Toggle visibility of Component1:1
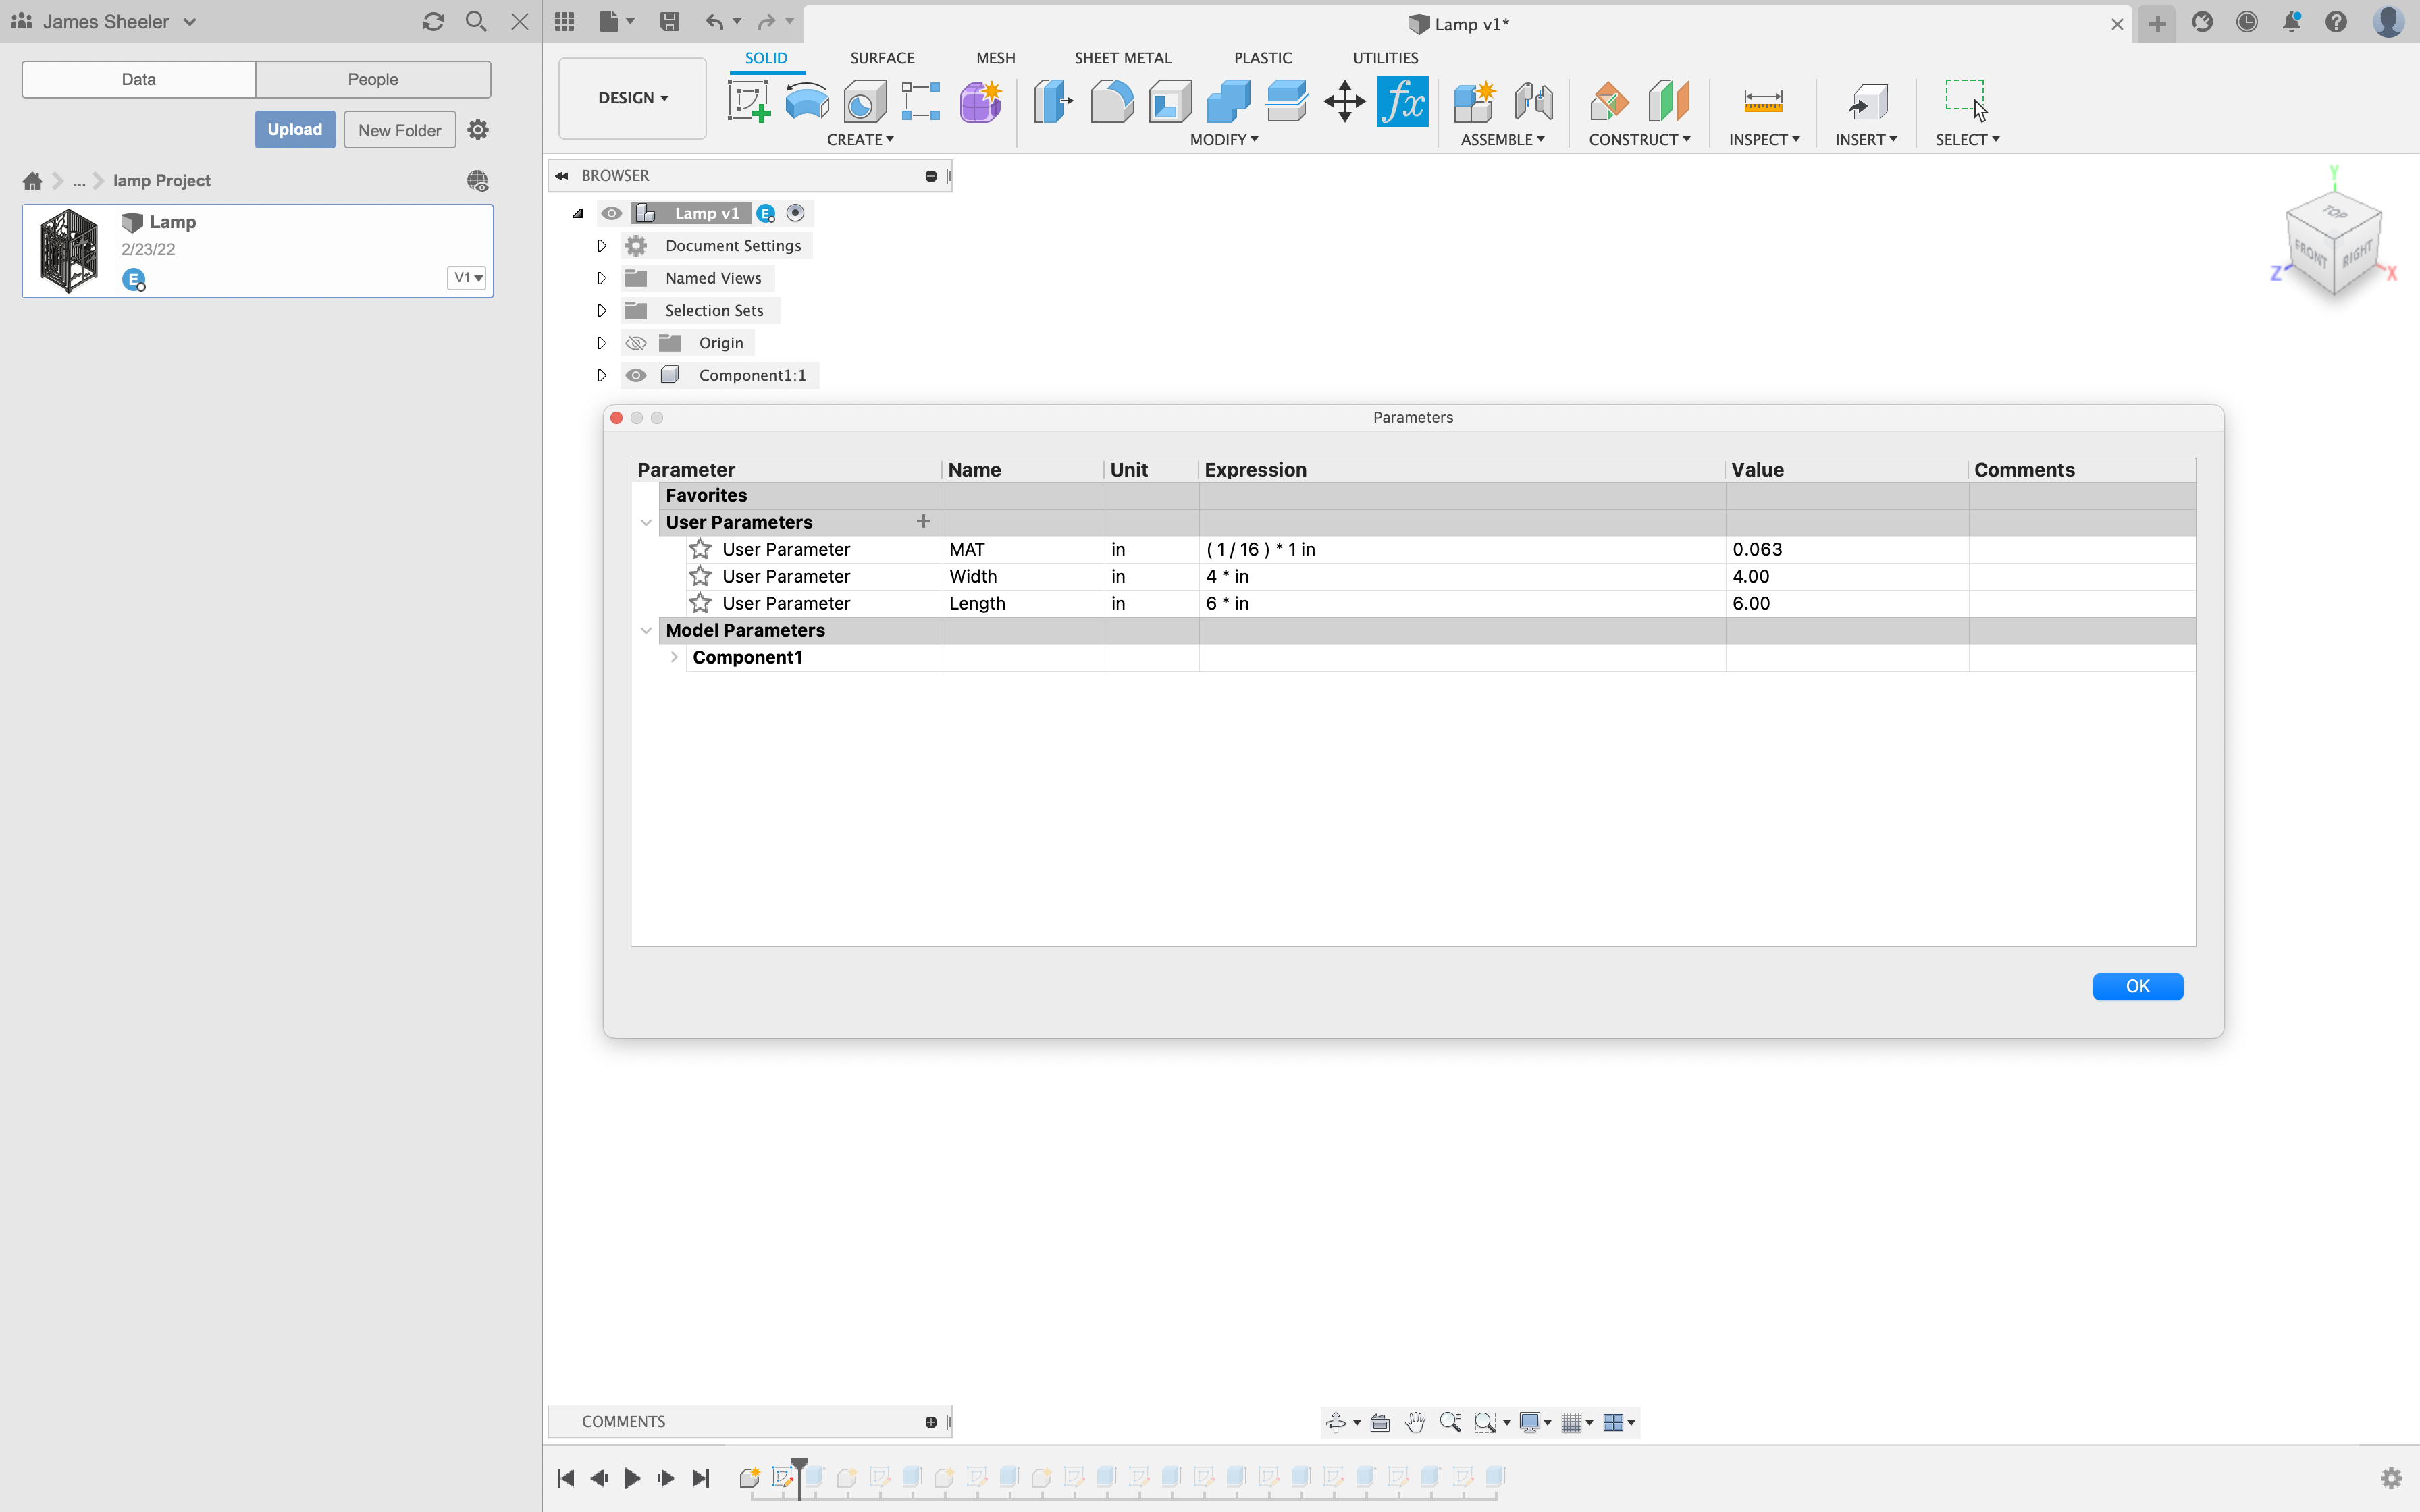 [636, 375]
